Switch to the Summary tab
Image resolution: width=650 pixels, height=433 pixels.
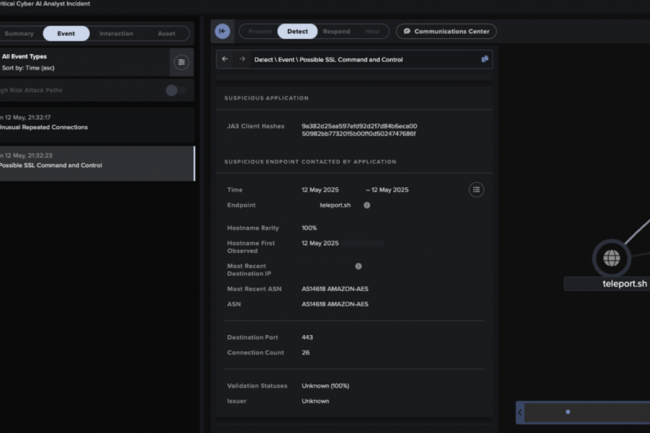tap(19, 33)
